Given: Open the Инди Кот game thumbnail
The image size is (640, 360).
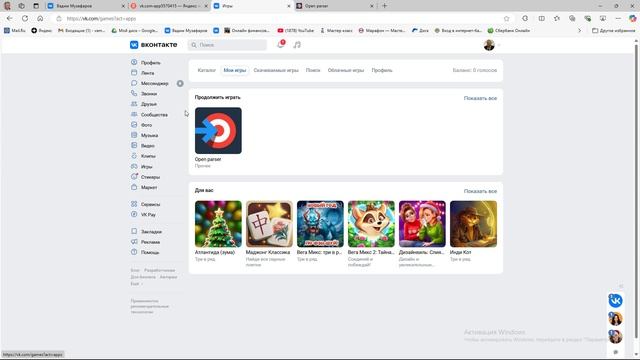Looking at the screenshot, I should (x=473, y=224).
